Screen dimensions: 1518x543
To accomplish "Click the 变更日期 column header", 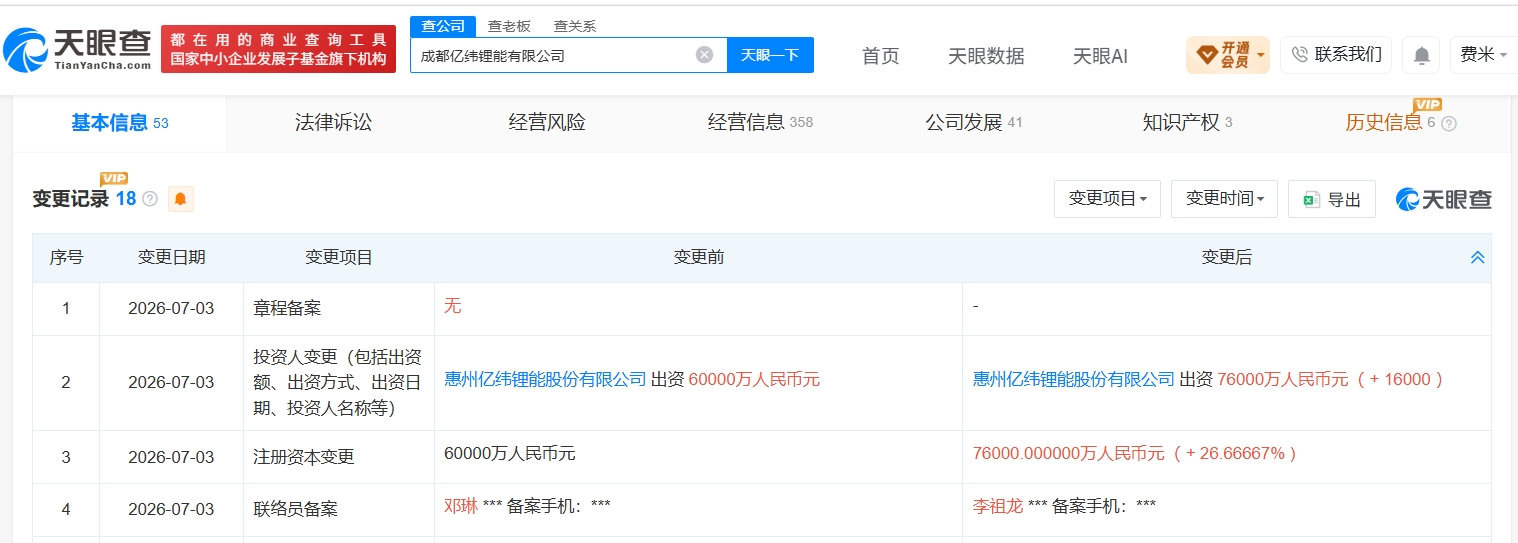I will coord(171,258).
